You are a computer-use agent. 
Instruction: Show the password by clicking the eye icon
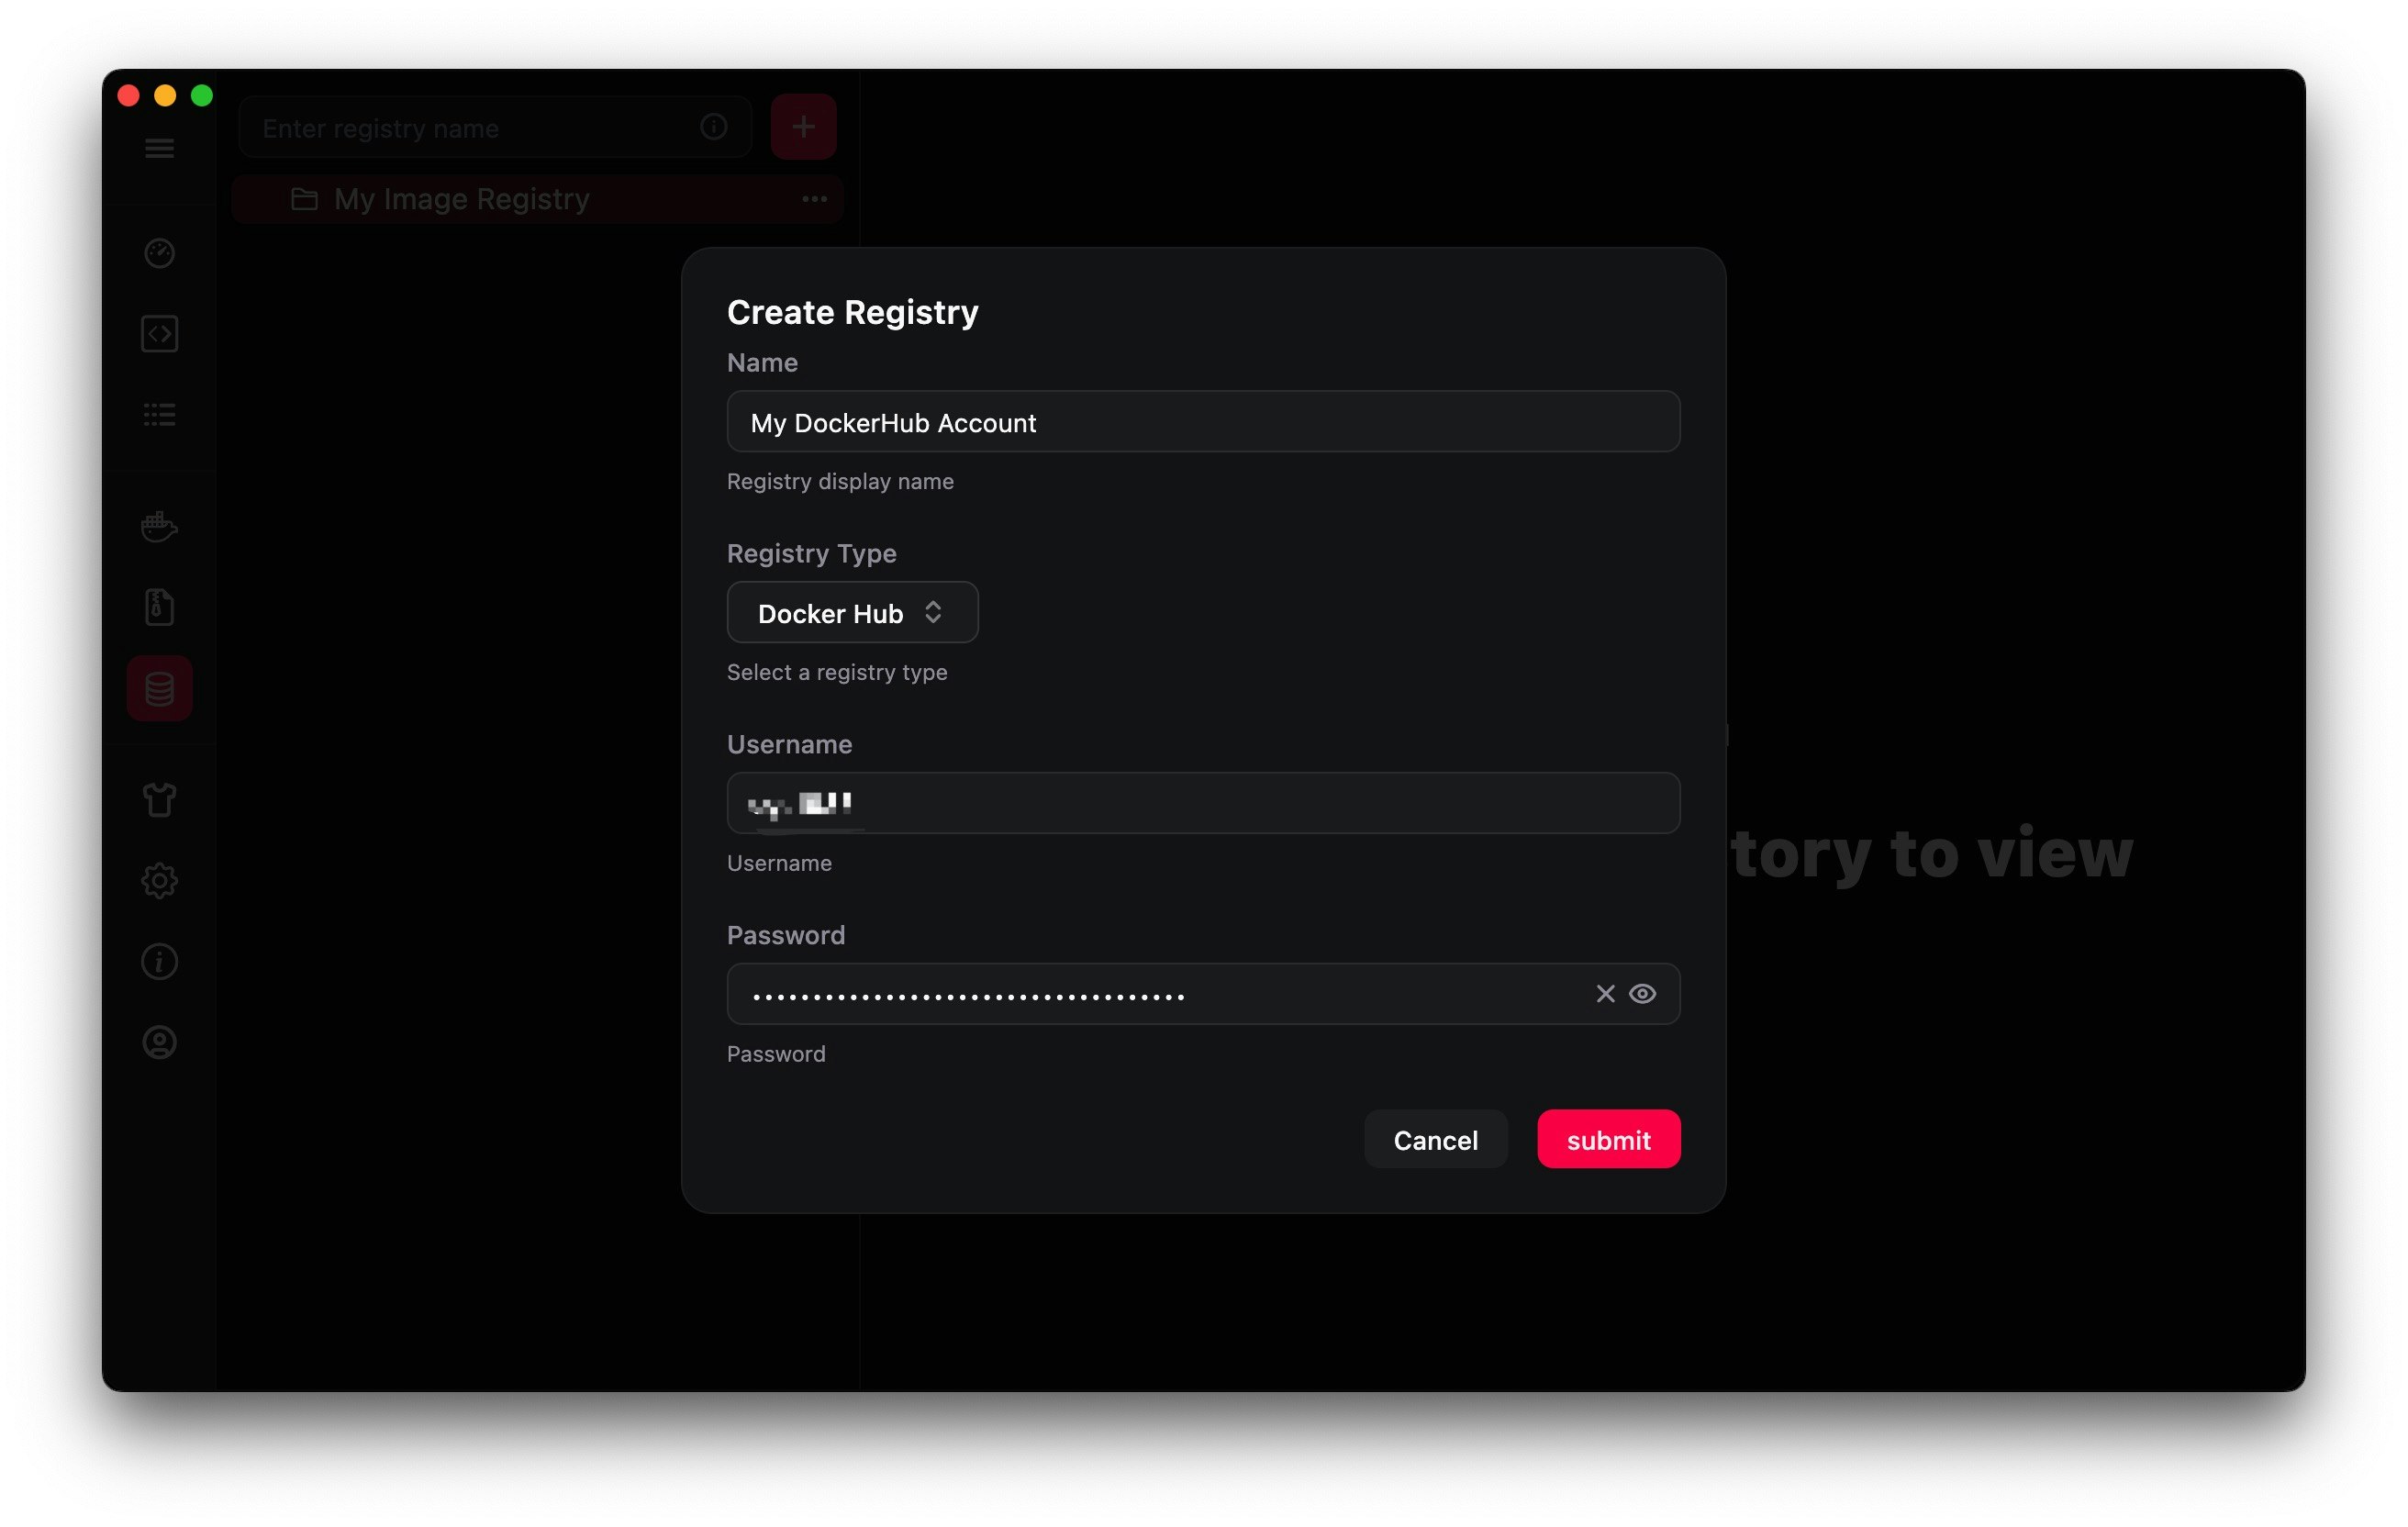point(1643,994)
